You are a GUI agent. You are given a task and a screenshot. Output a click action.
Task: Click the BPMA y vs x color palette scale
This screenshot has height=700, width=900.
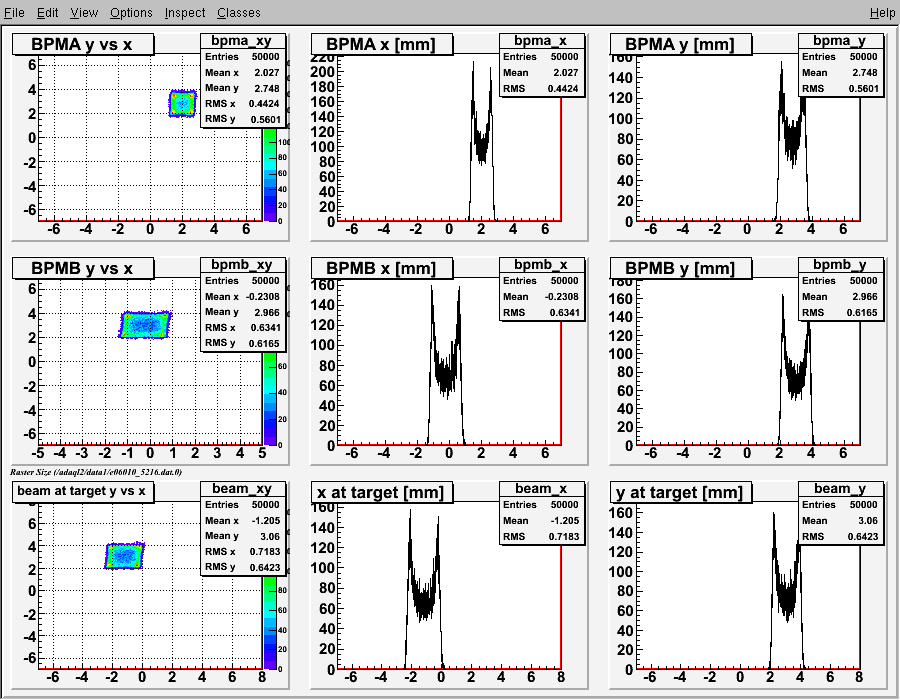(270, 174)
